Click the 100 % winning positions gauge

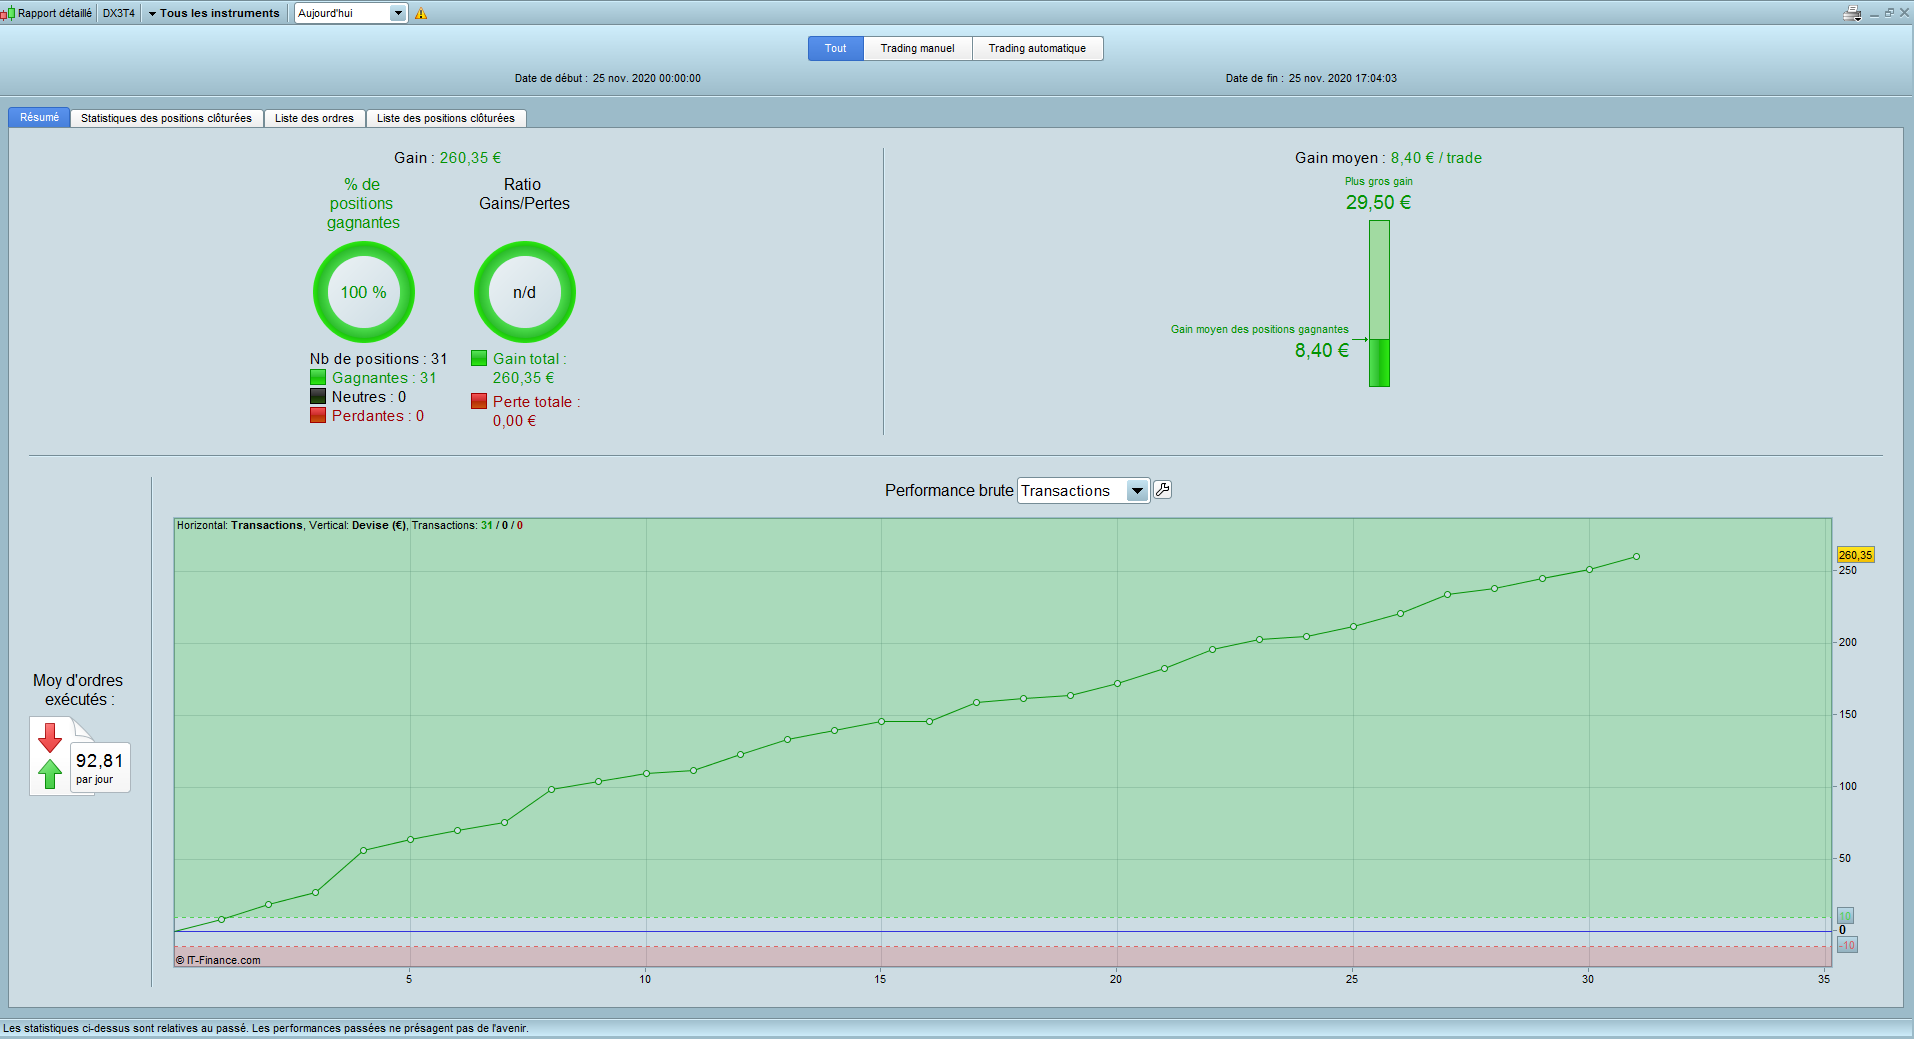pyautogui.click(x=364, y=292)
